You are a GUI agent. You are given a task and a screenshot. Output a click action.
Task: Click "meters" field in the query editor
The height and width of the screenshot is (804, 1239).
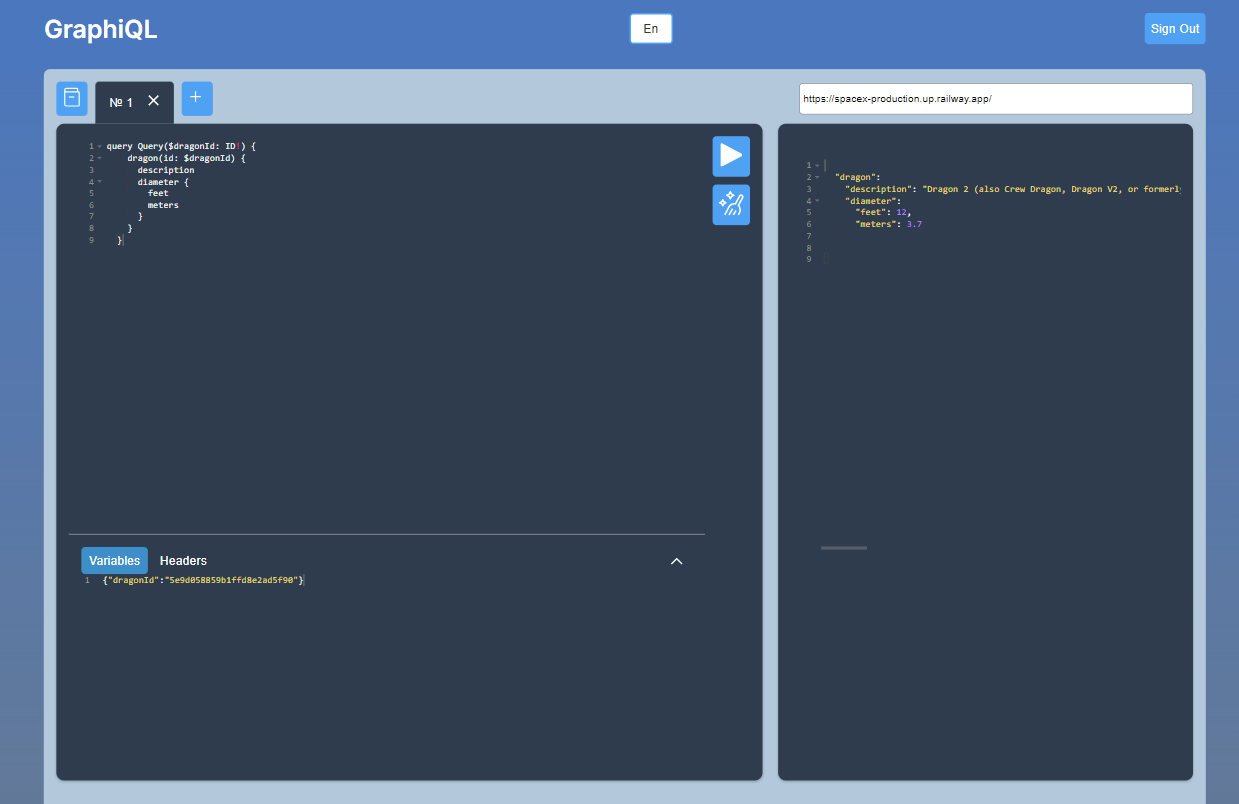[x=163, y=205]
